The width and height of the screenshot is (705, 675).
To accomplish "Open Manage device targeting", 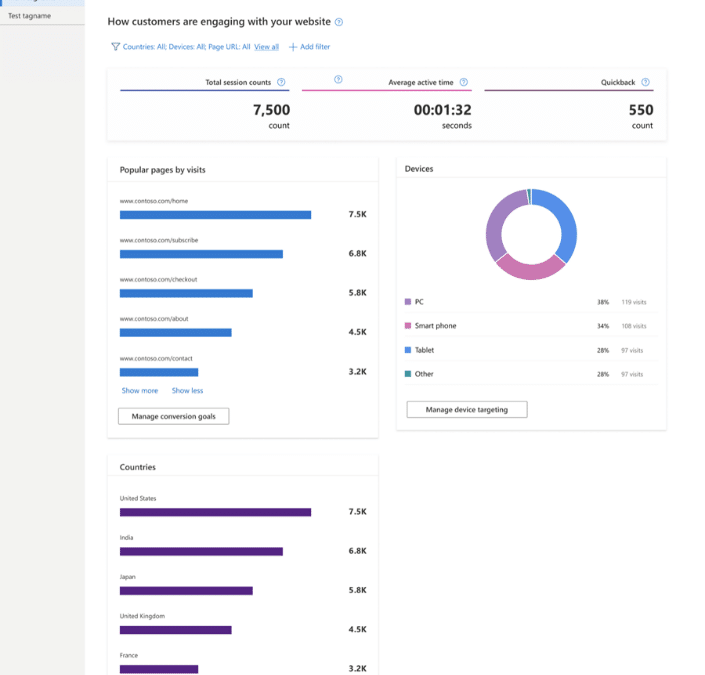I will click(x=467, y=410).
